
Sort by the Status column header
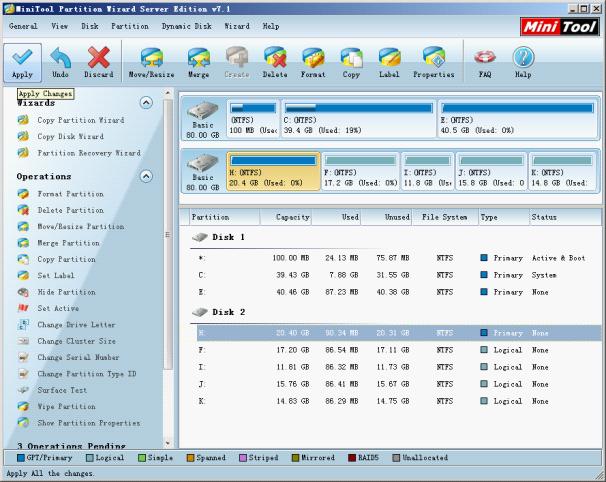(x=565, y=217)
